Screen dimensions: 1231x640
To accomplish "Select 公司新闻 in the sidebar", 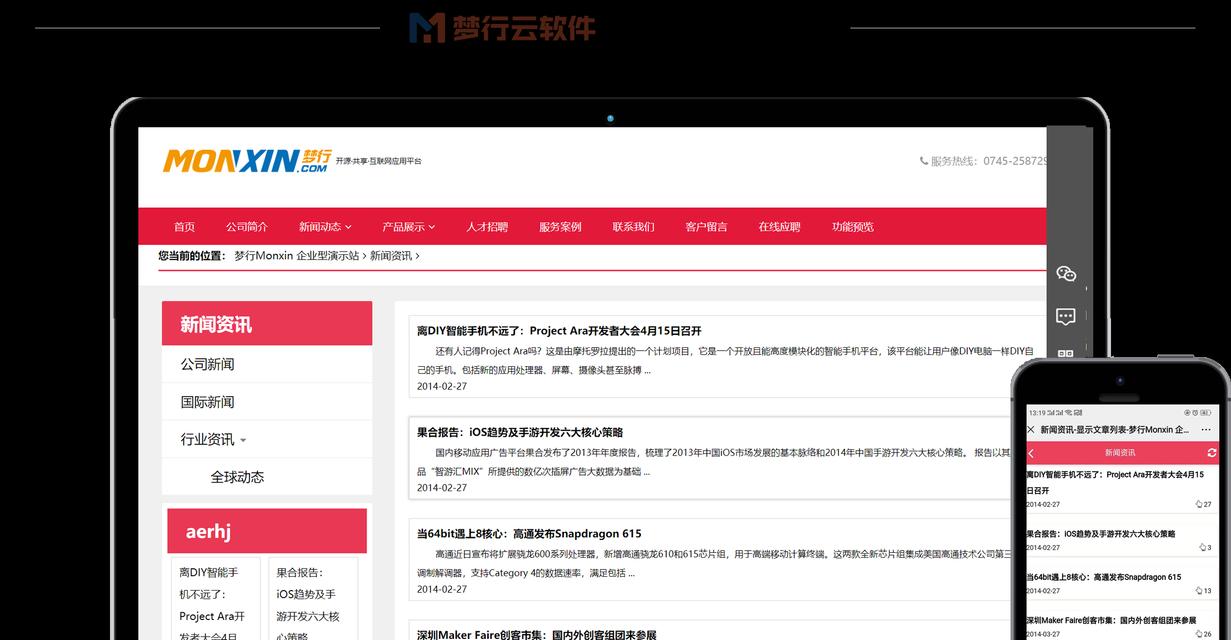I will pyautogui.click(x=207, y=364).
